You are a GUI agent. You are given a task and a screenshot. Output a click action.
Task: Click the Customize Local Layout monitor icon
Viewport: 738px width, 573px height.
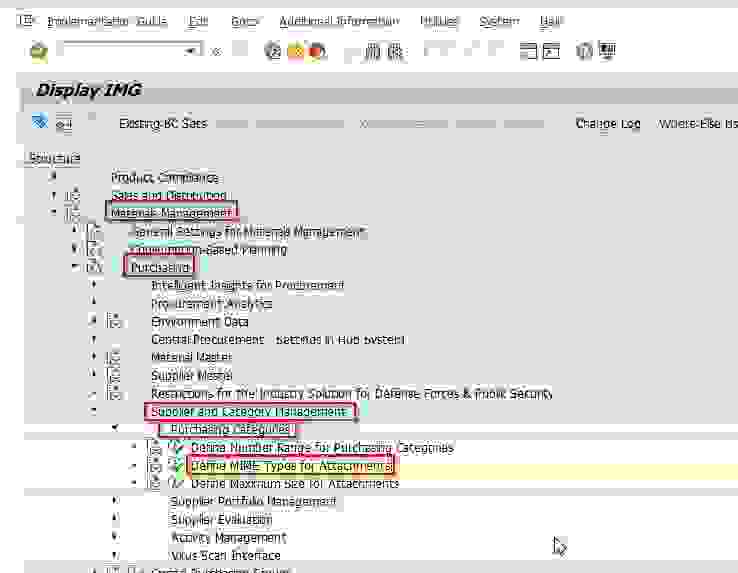(x=608, y=51)
